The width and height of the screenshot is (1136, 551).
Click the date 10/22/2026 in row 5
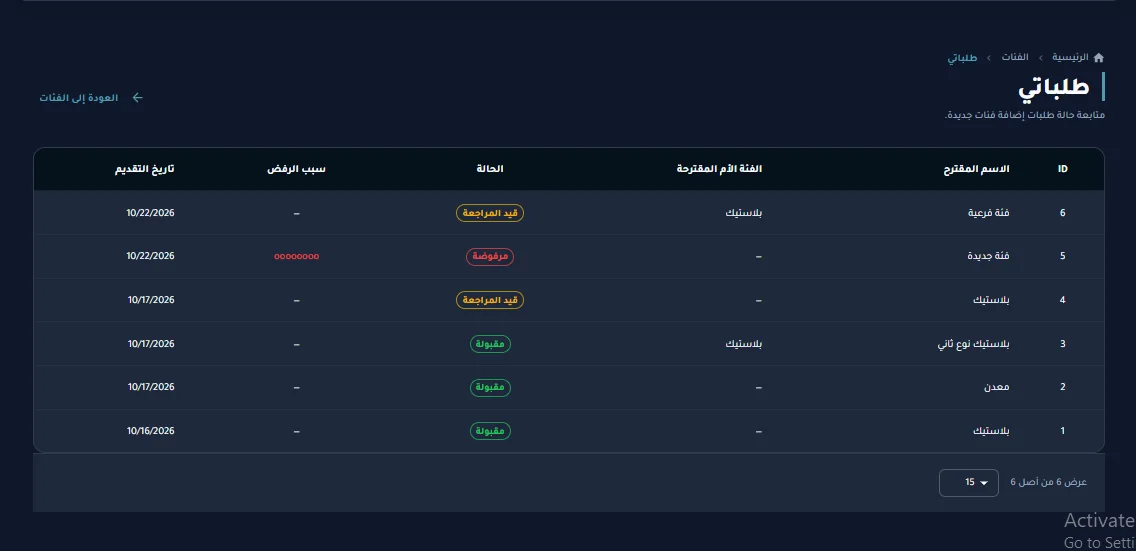coord(151,256)
